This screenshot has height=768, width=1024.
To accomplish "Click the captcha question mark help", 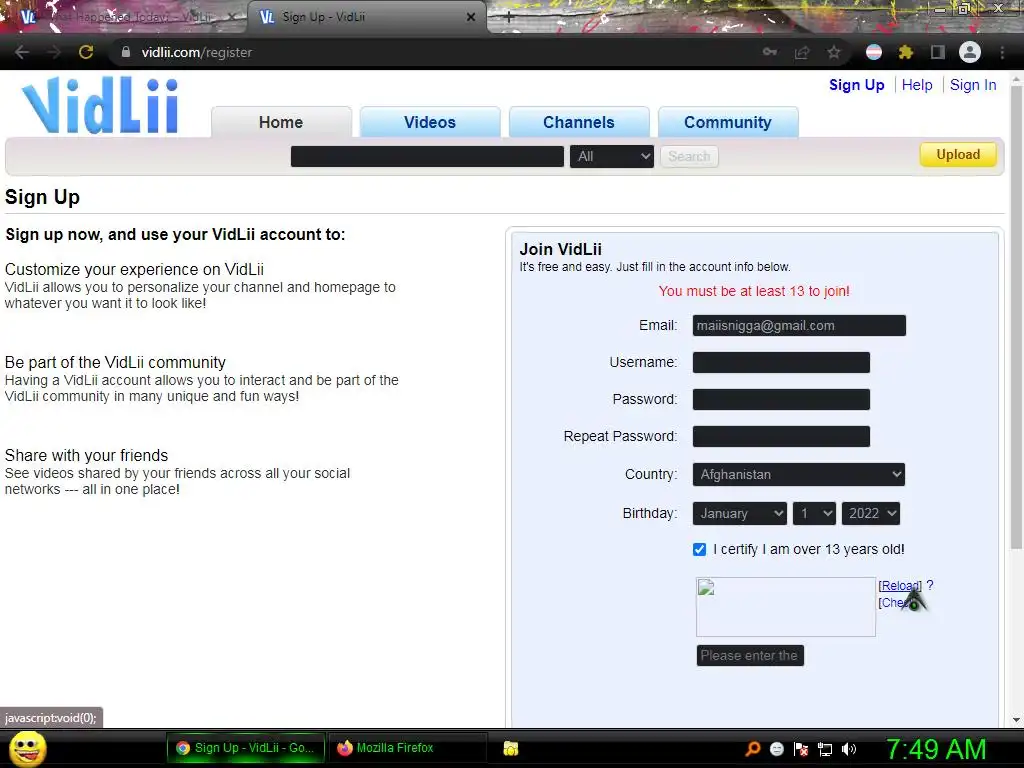I will [930, 585].
